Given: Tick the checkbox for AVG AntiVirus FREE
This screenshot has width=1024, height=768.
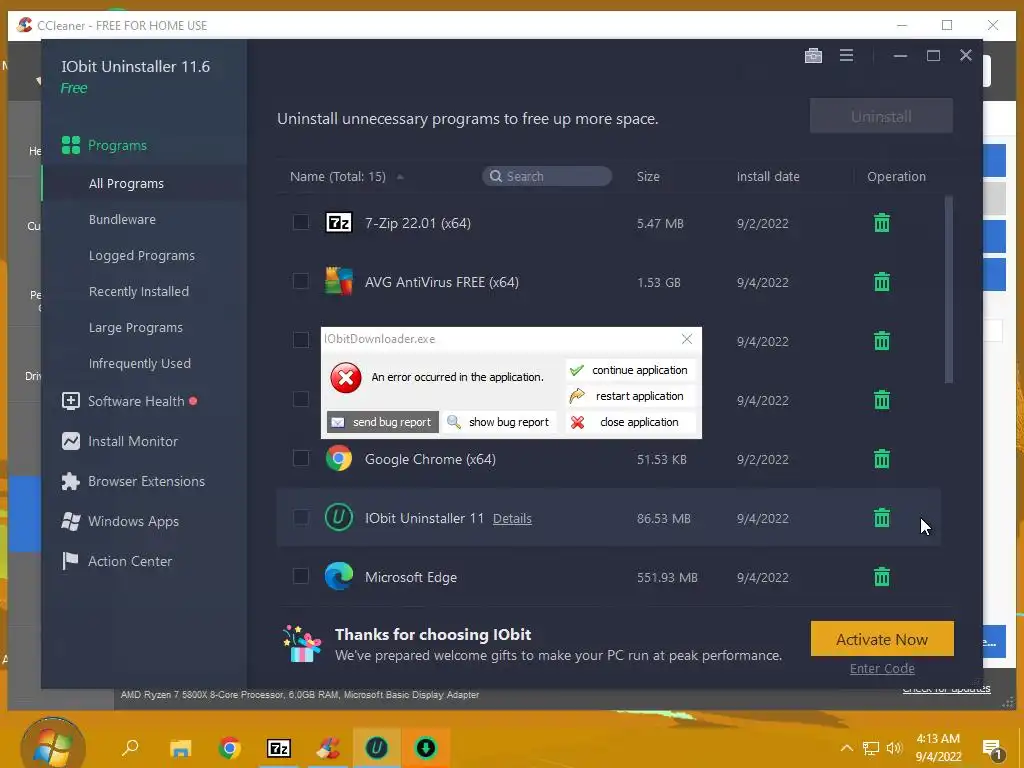Looking at the screenshot, I should pos(300,281).
